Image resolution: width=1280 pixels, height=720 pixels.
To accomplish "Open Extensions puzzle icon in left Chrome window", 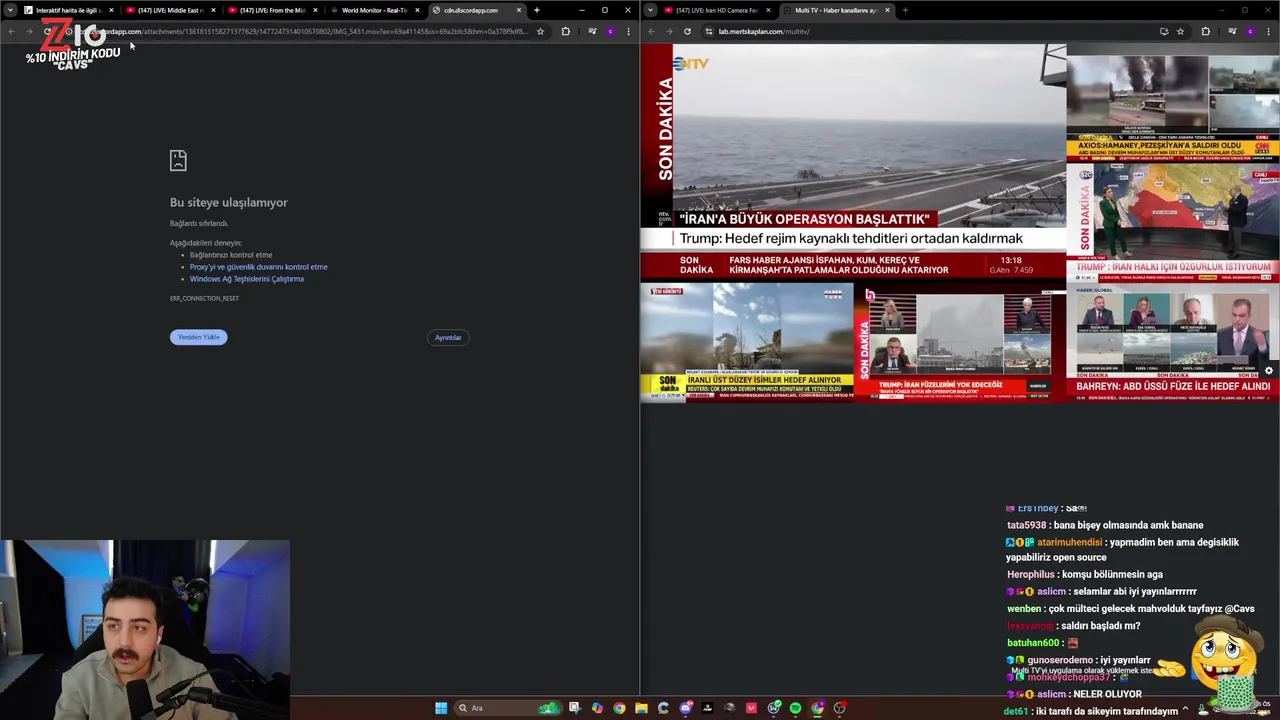I will tap(565, 31).
